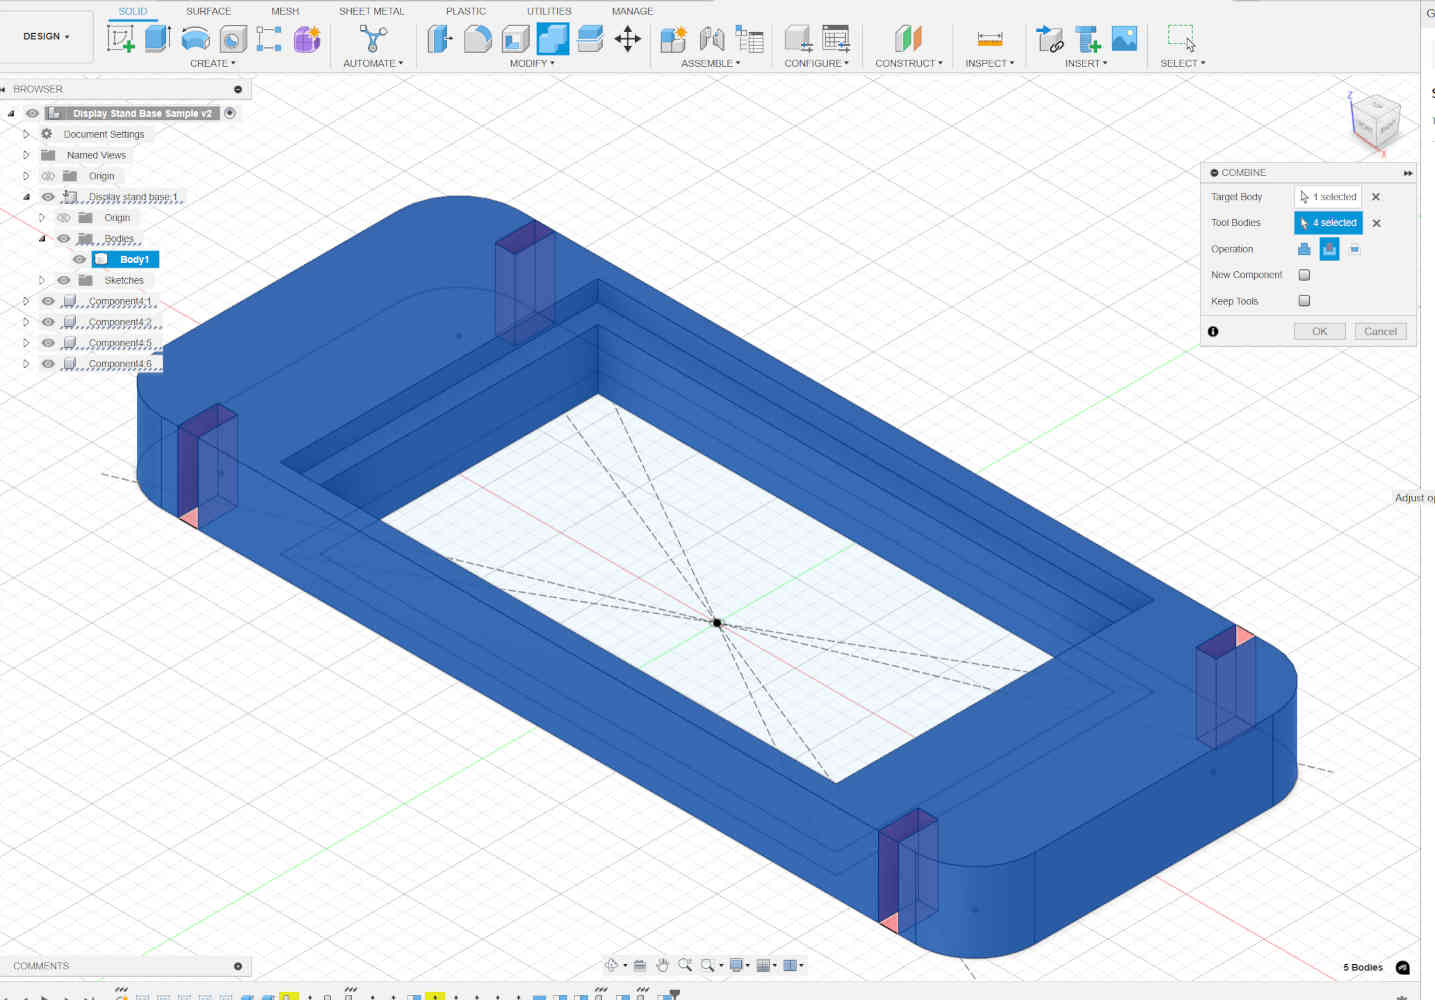
Task: Select the Extrude tool icon
Action: click(x=158, y=39)
